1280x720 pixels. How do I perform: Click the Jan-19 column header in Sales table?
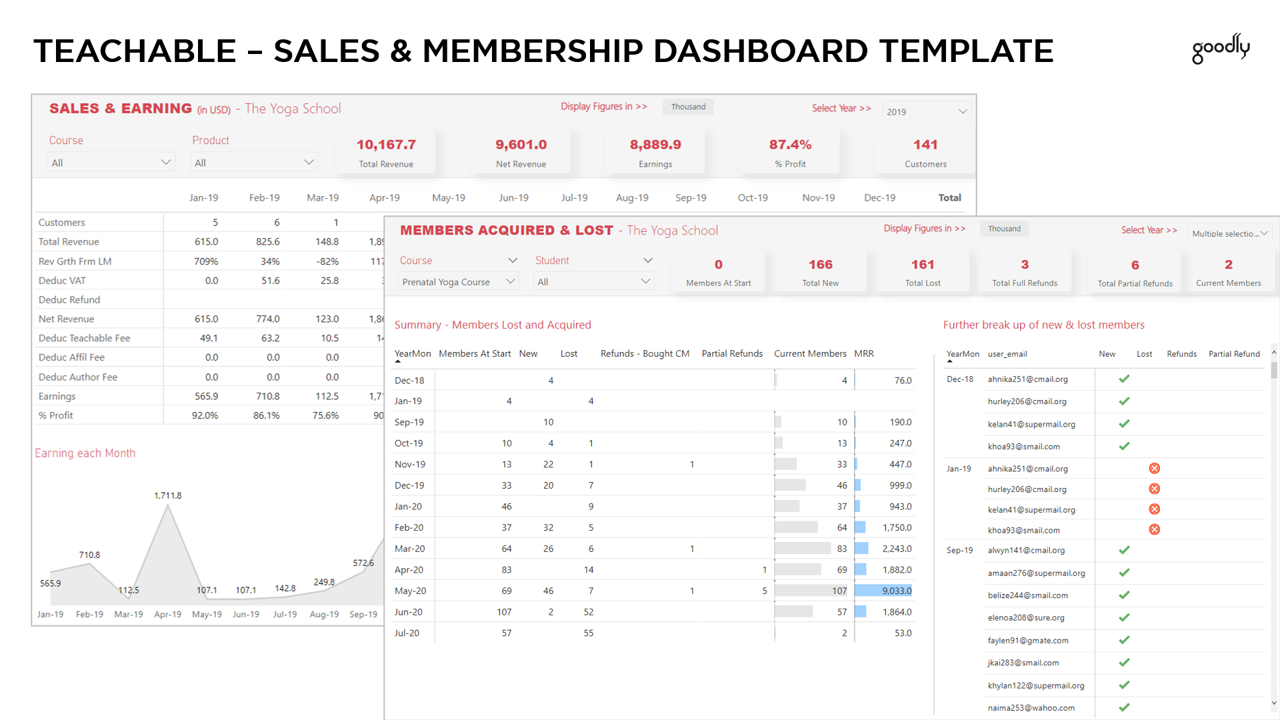pyautogui.click(x=204, y=198)
